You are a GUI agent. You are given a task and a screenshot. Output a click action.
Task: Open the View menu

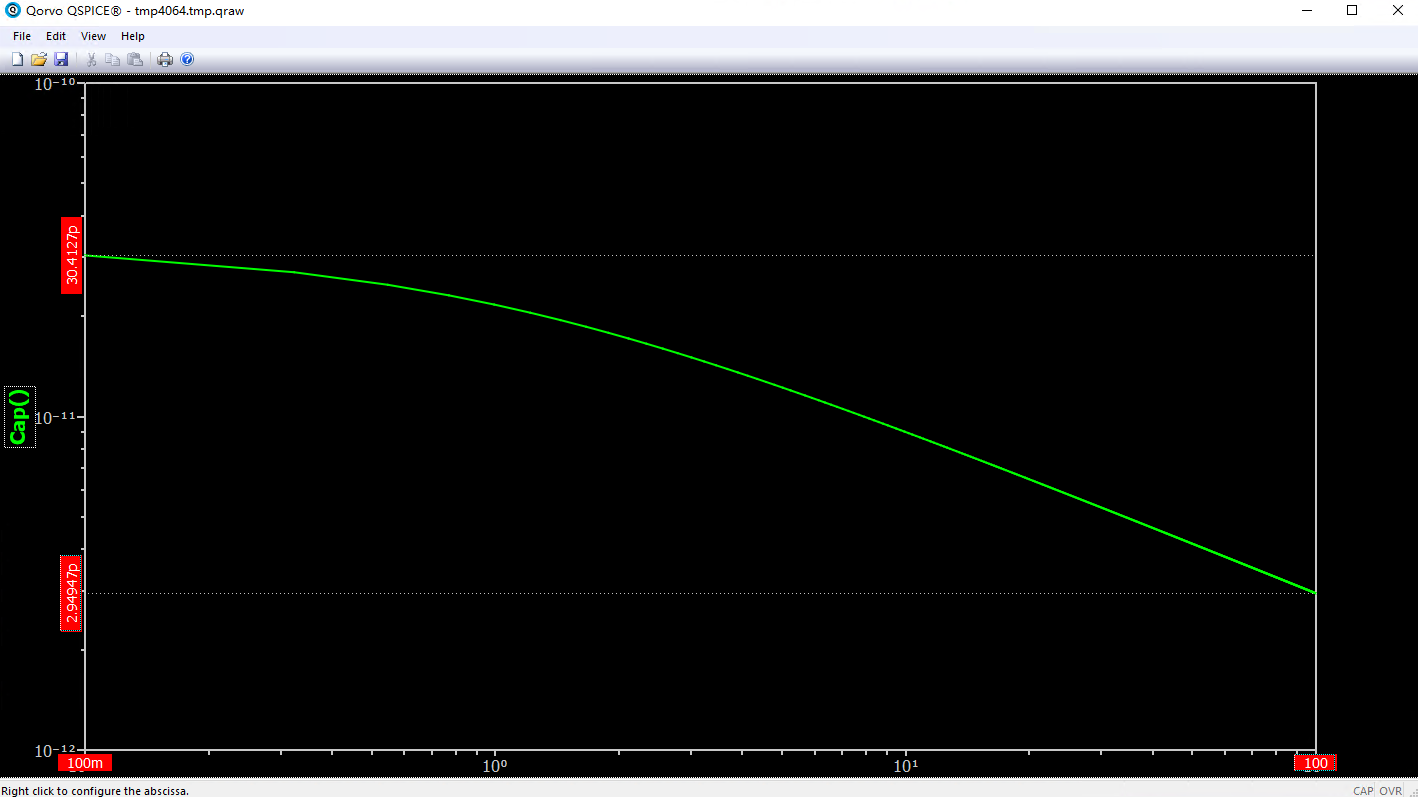click(x=93, y=36)
